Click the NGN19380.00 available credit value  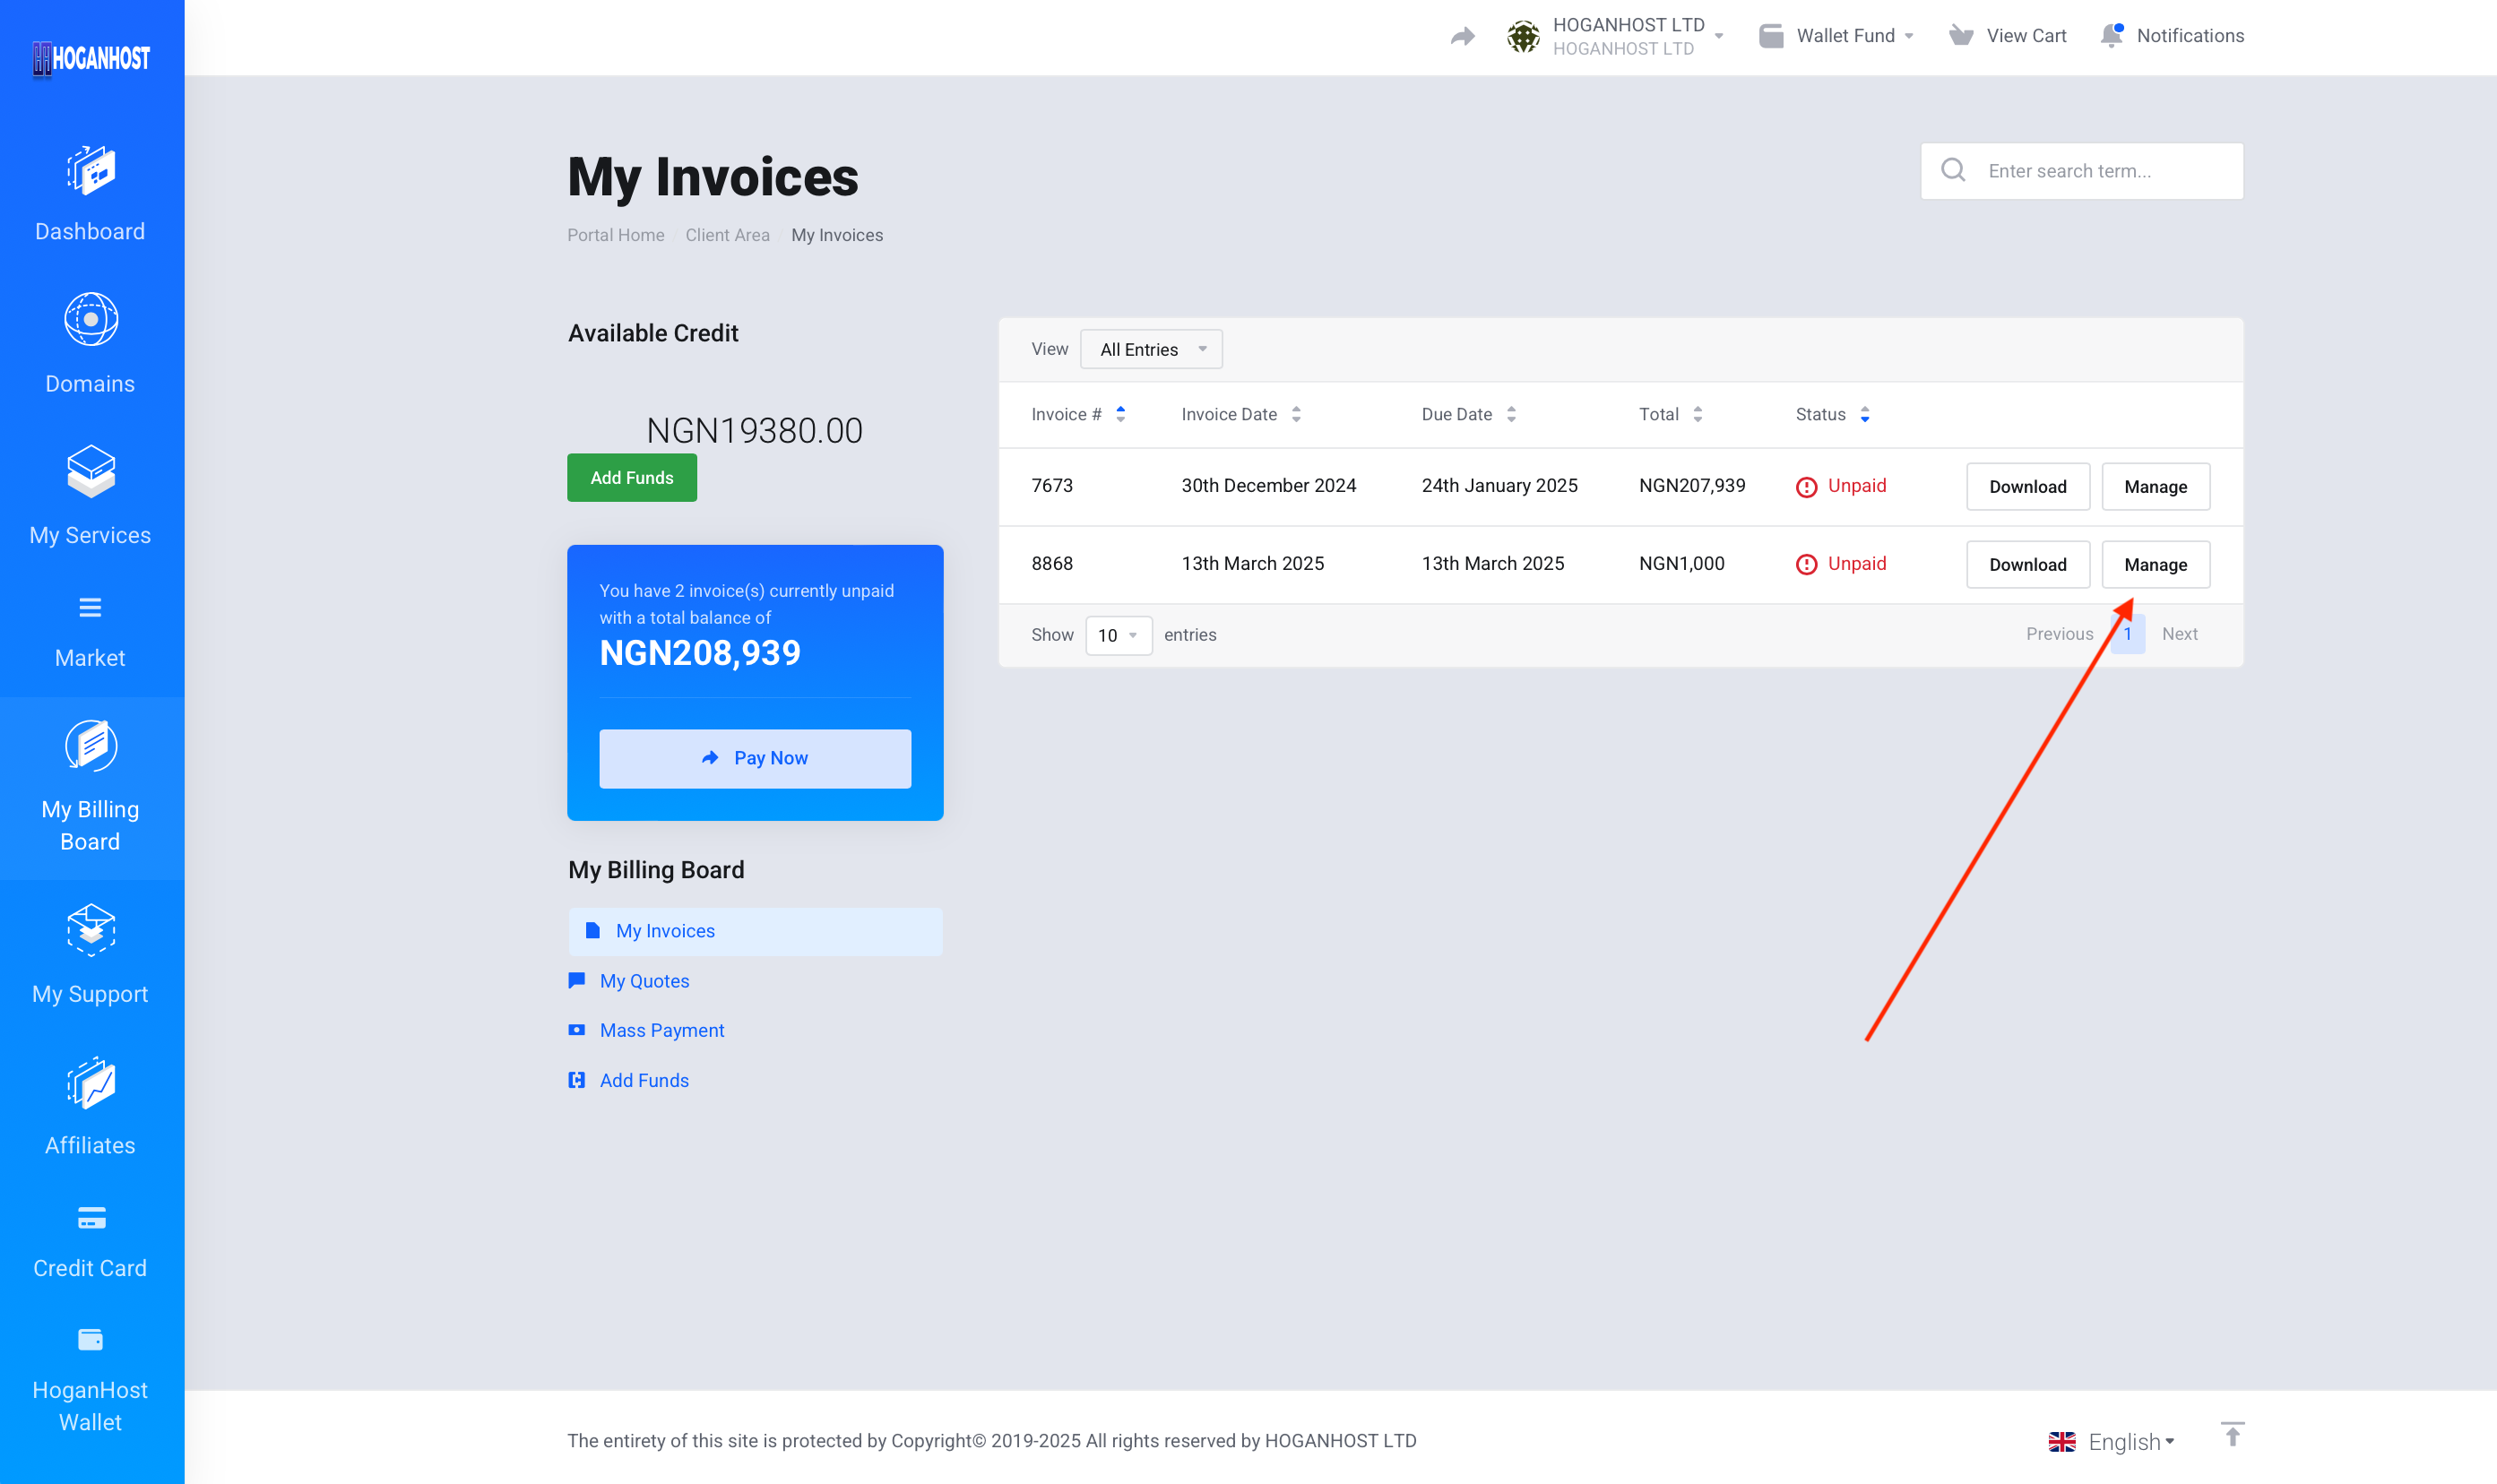pyautogui.click(x=754, y=431)
